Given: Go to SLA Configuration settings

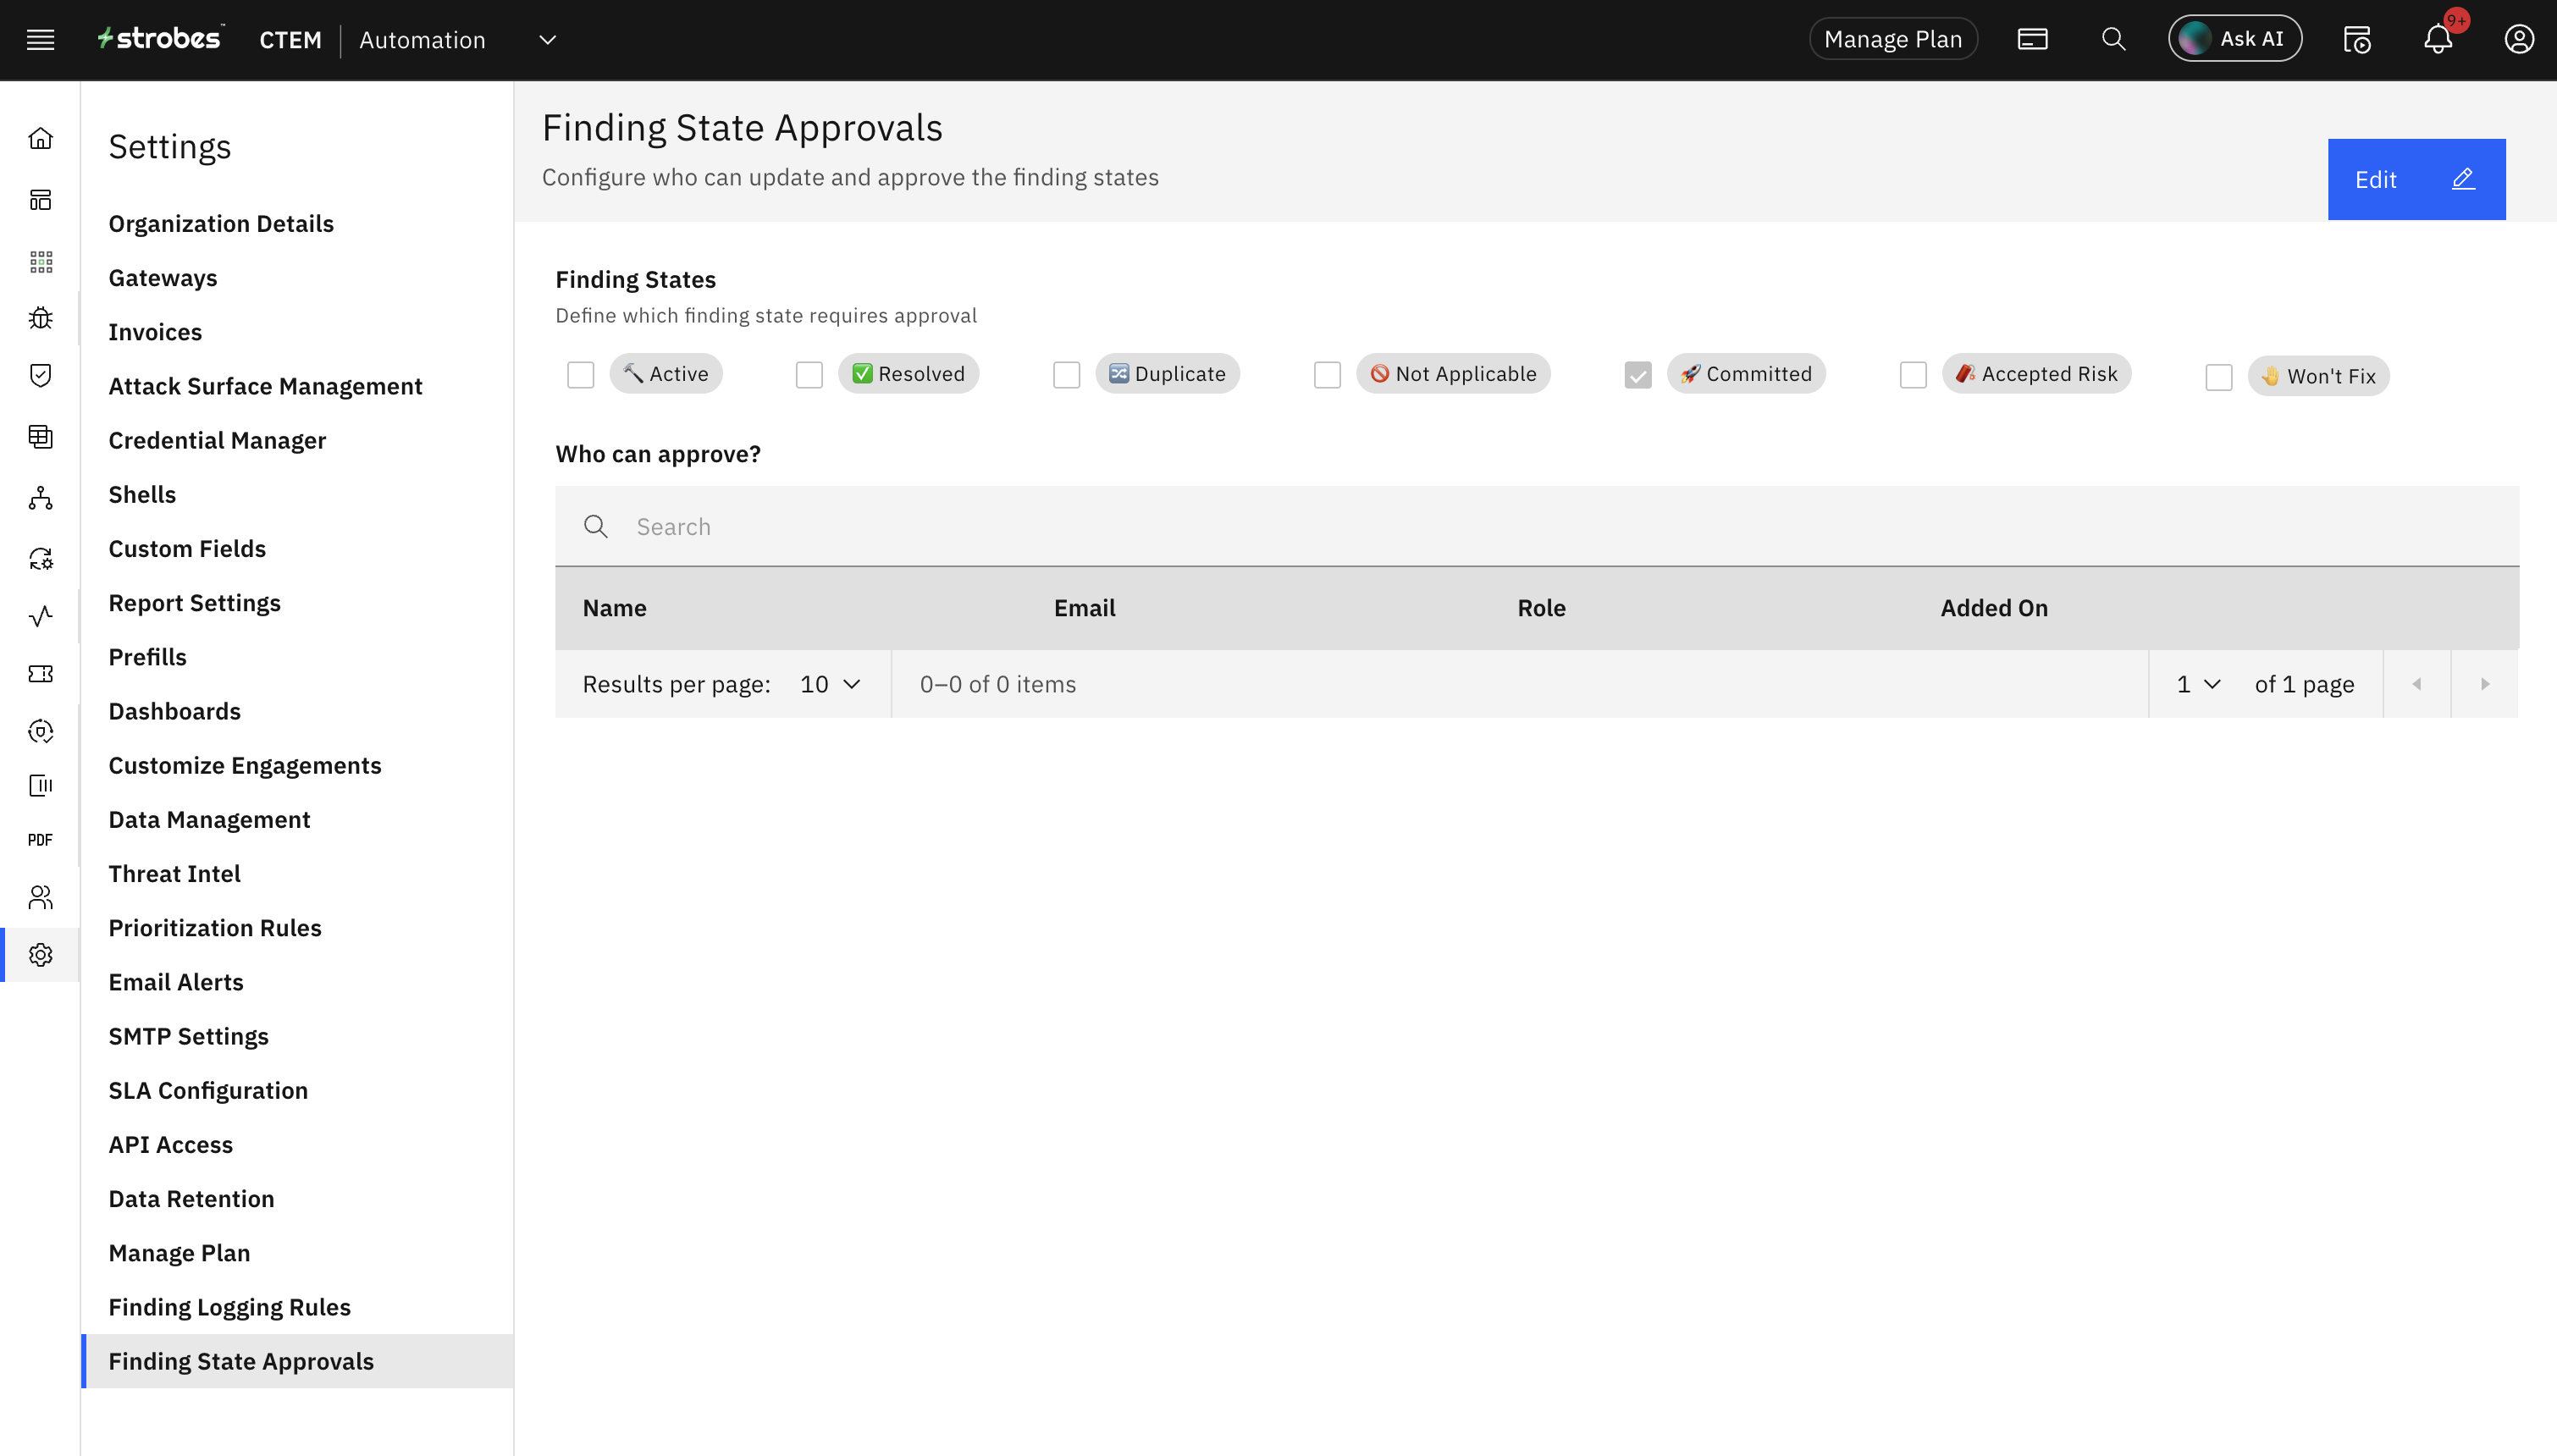Looking at the screenshot, I should (208, 1090).
